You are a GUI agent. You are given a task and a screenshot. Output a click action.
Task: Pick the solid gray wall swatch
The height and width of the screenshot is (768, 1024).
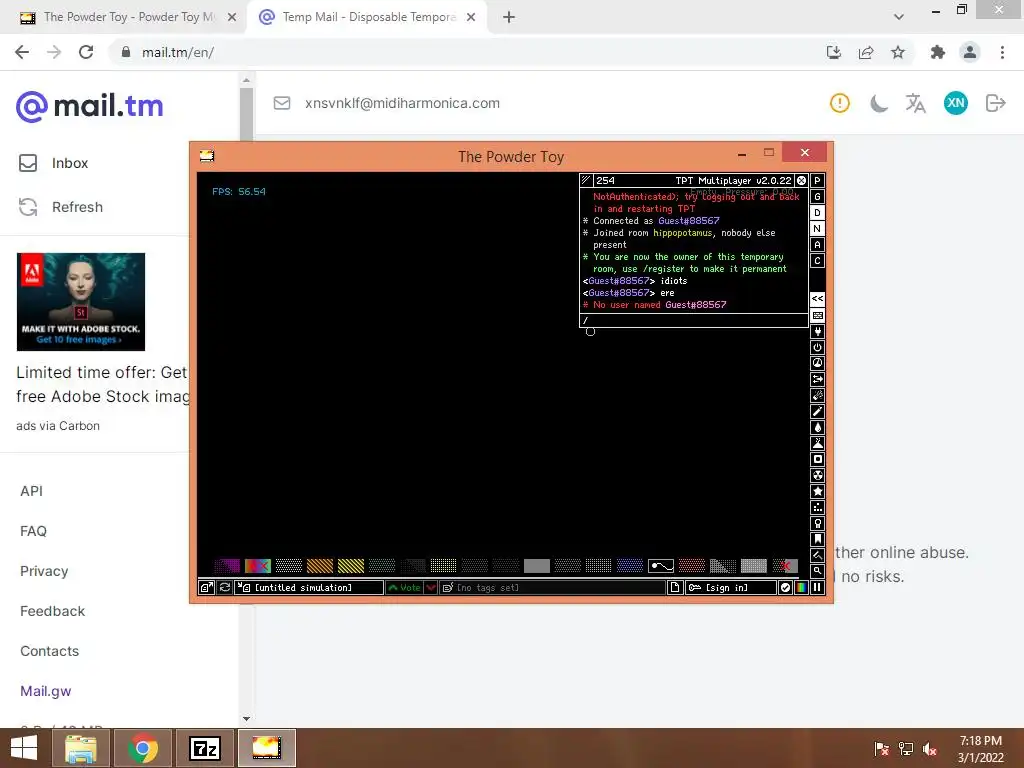[537, 566]
